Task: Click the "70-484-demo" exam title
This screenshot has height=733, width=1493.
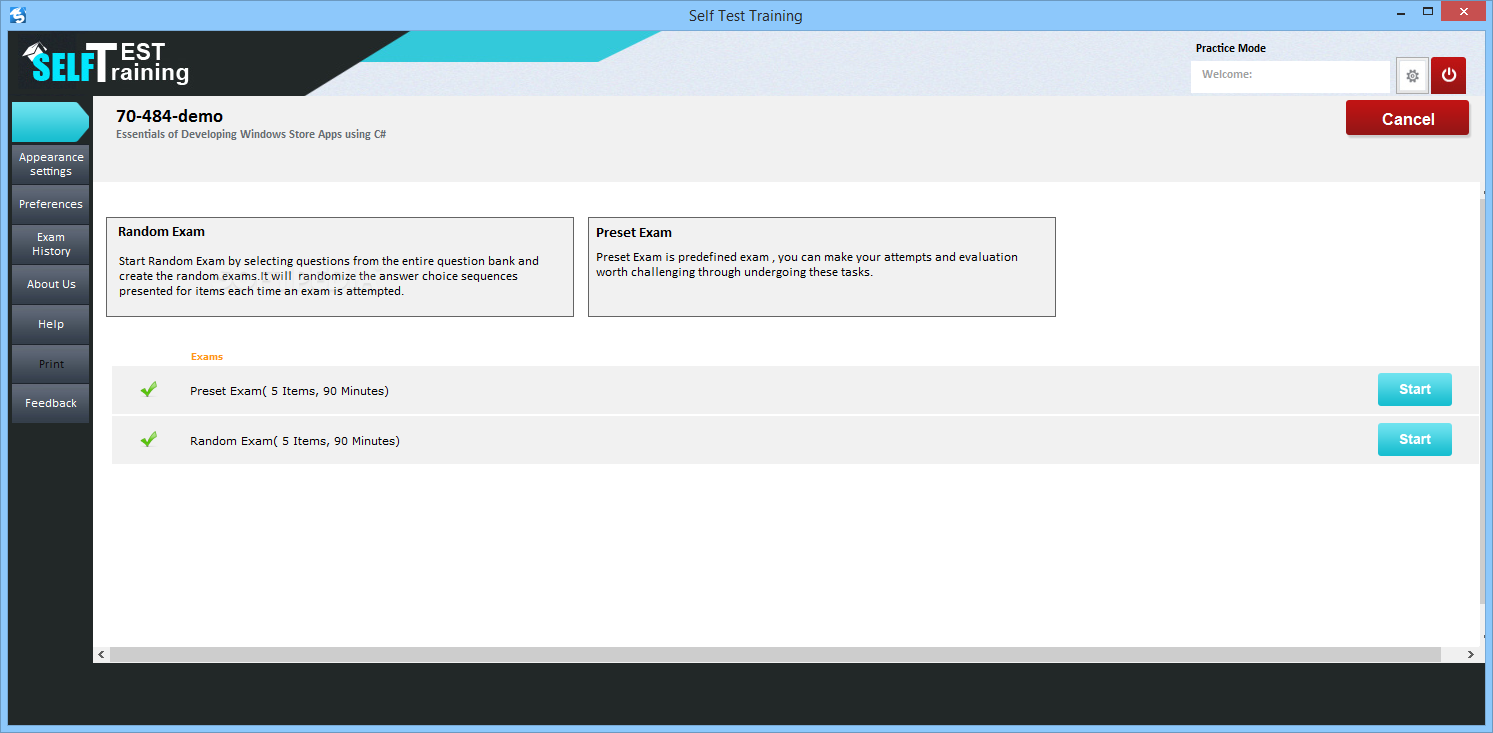Action: (169, 116)
